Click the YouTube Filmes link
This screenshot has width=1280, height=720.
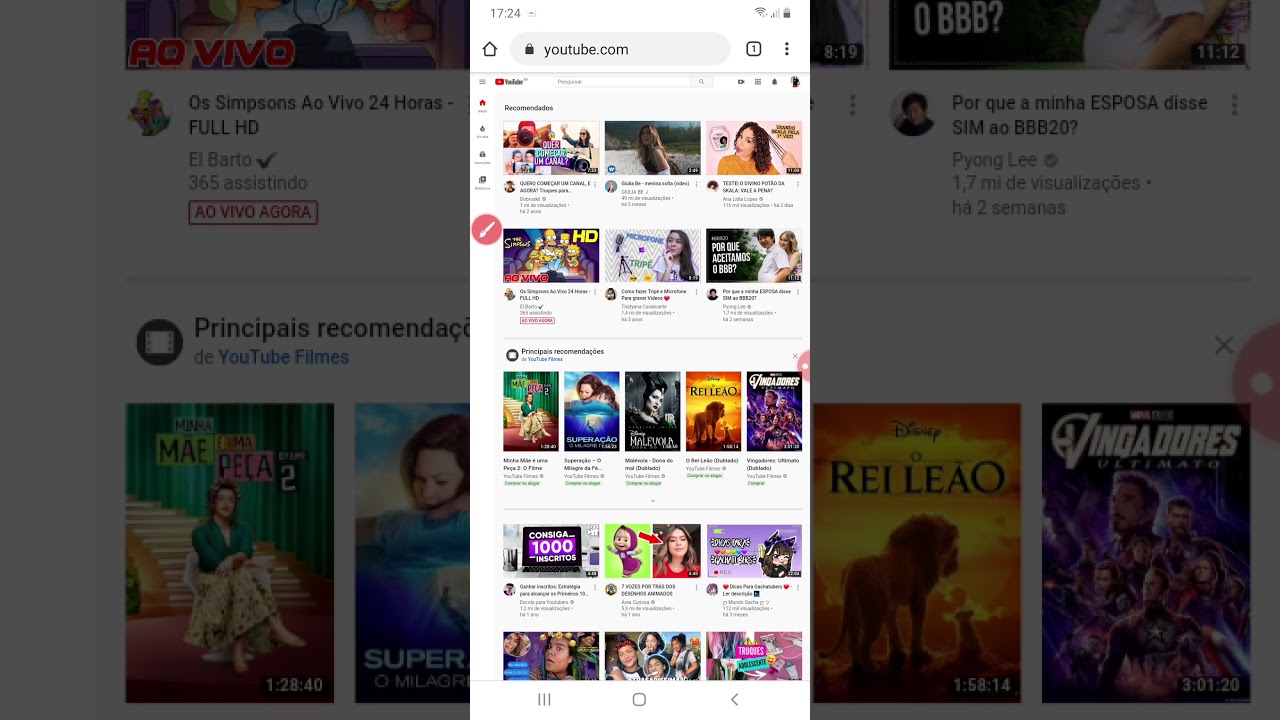[x=545, y=359]
